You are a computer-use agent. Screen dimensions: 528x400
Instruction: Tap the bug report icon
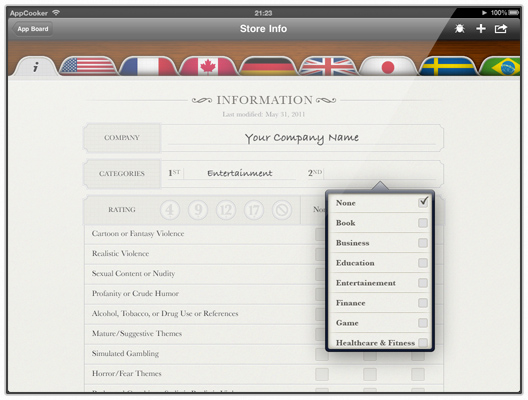tap(459, 29)
